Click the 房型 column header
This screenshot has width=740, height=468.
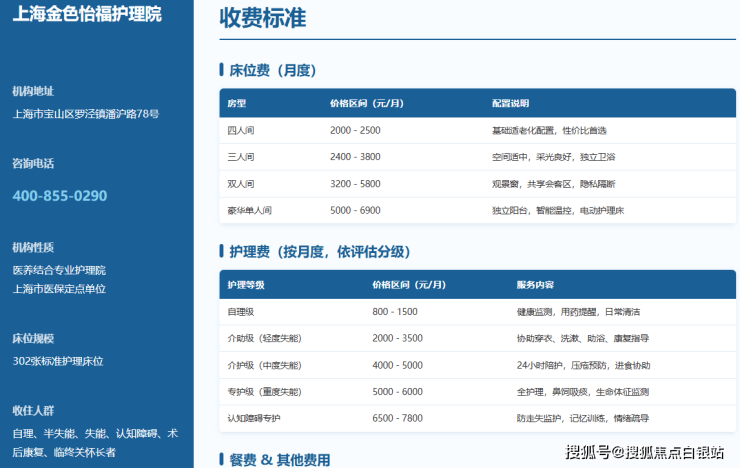[237, 103]
